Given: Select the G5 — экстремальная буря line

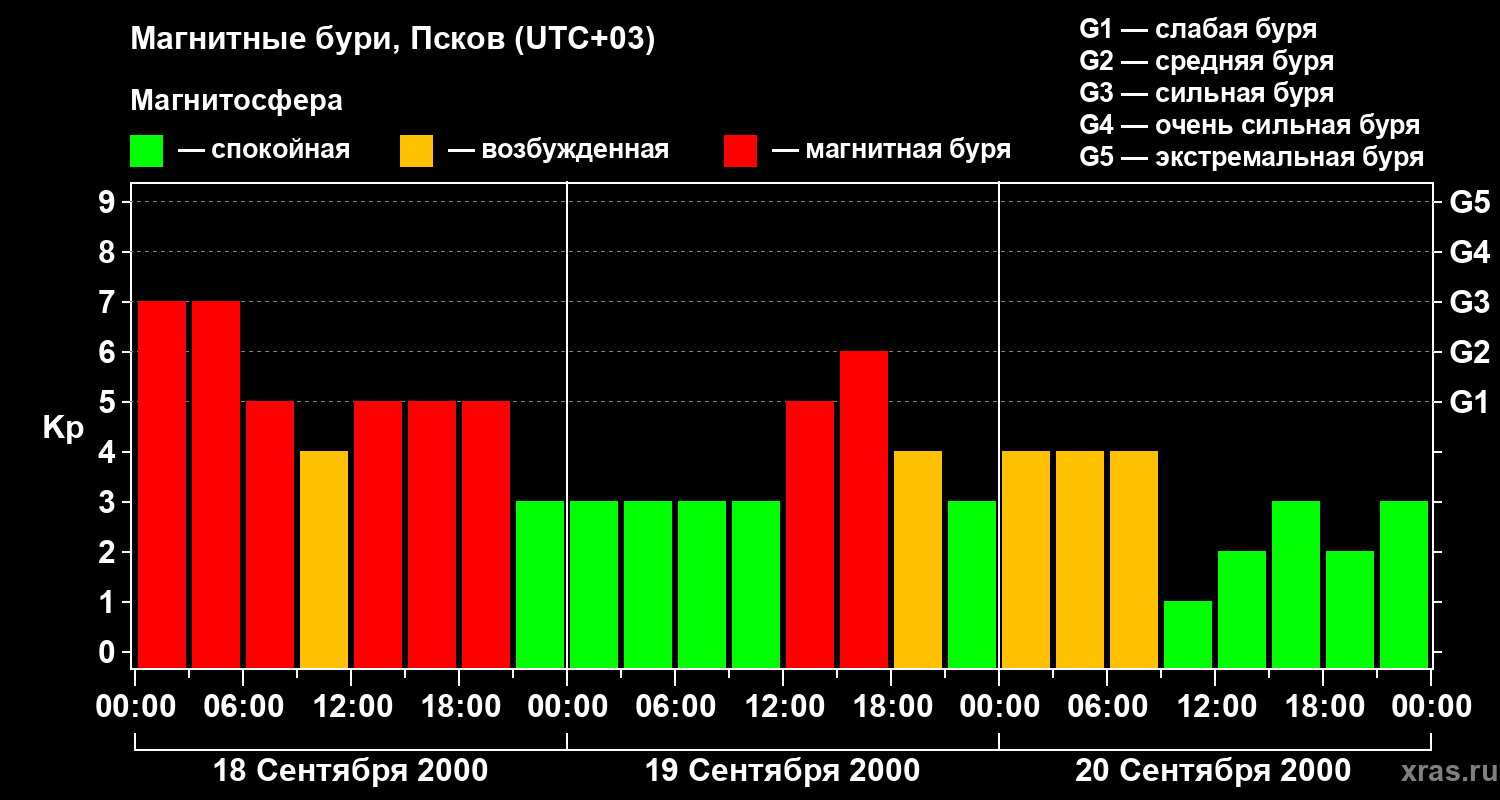Looking at the screenshot, I should click(x=1252, y=157).
